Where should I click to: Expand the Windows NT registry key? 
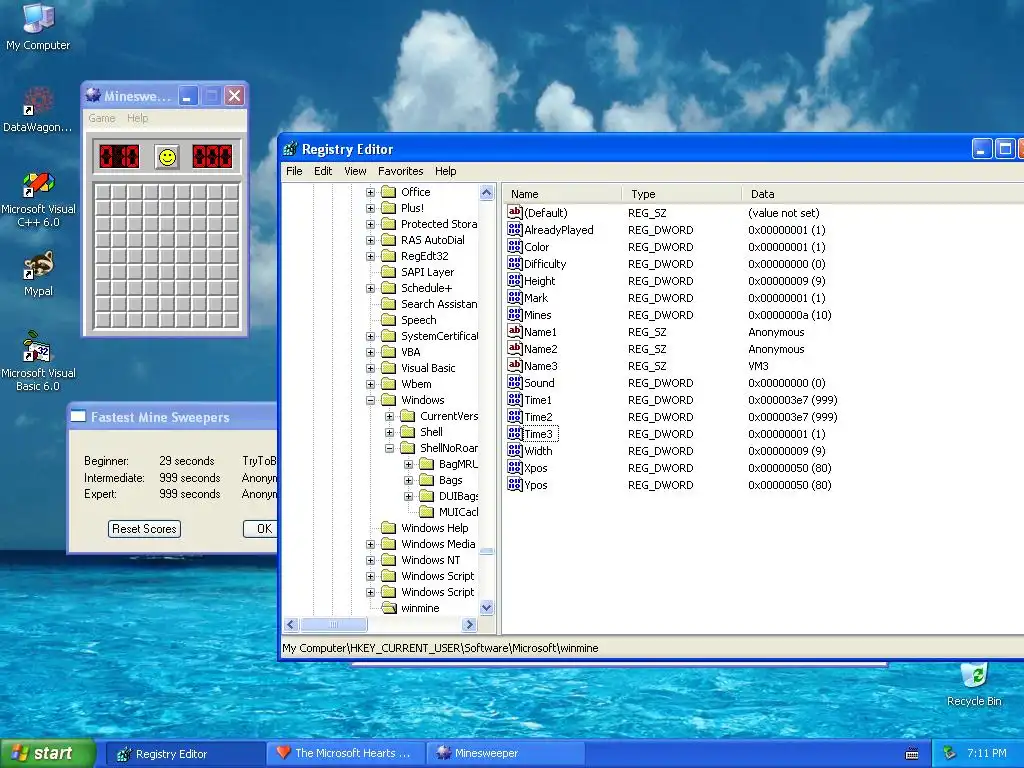tap(370, 560)
